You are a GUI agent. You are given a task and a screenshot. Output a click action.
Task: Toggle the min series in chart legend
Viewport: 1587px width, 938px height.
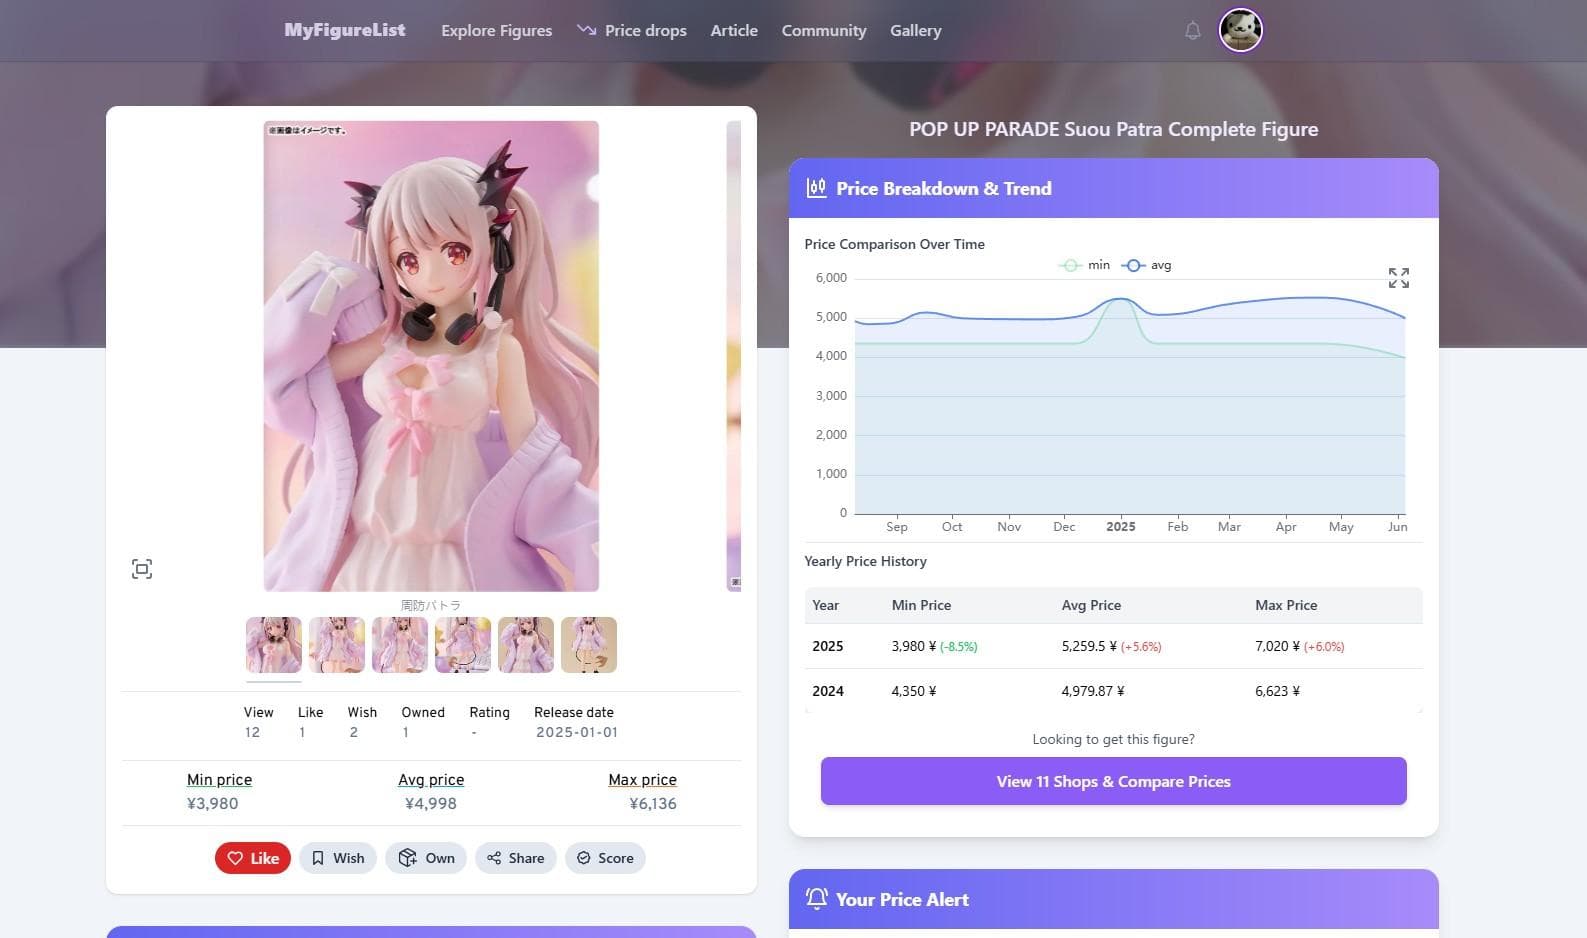click(x=1085, y=265)
